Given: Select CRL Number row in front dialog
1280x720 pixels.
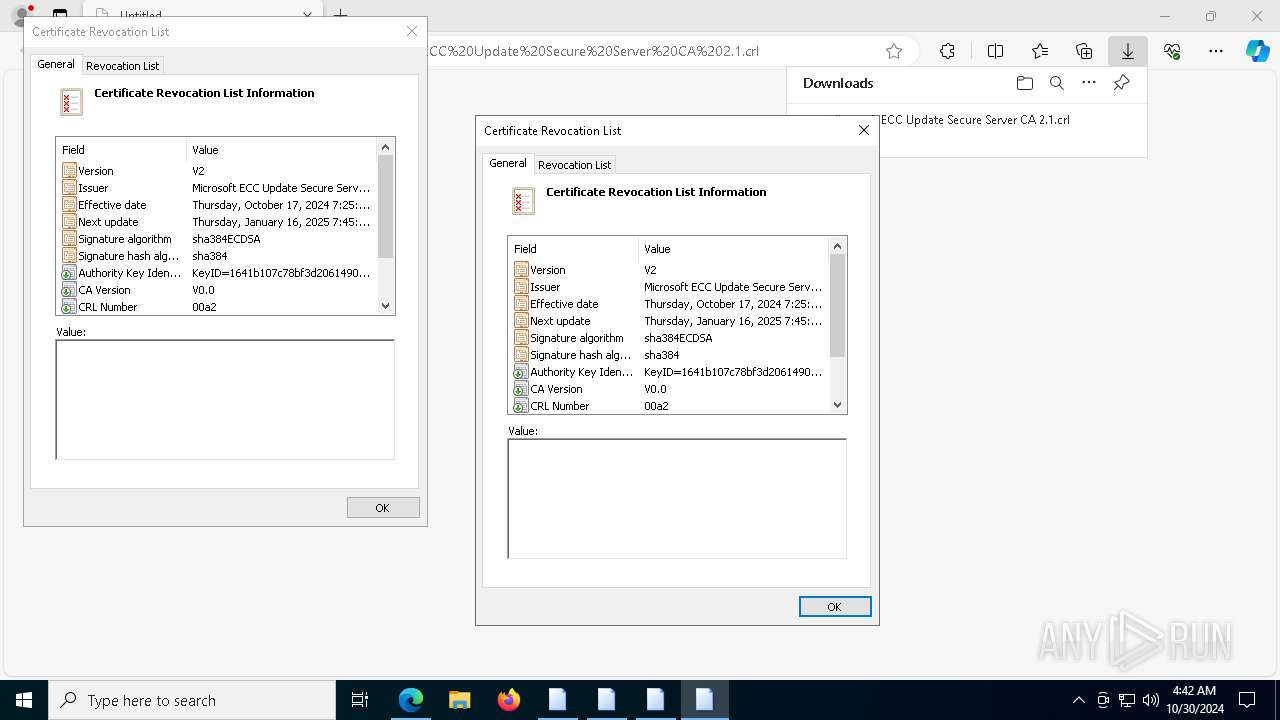Looking at the screenshot, I should pos(669,406).
